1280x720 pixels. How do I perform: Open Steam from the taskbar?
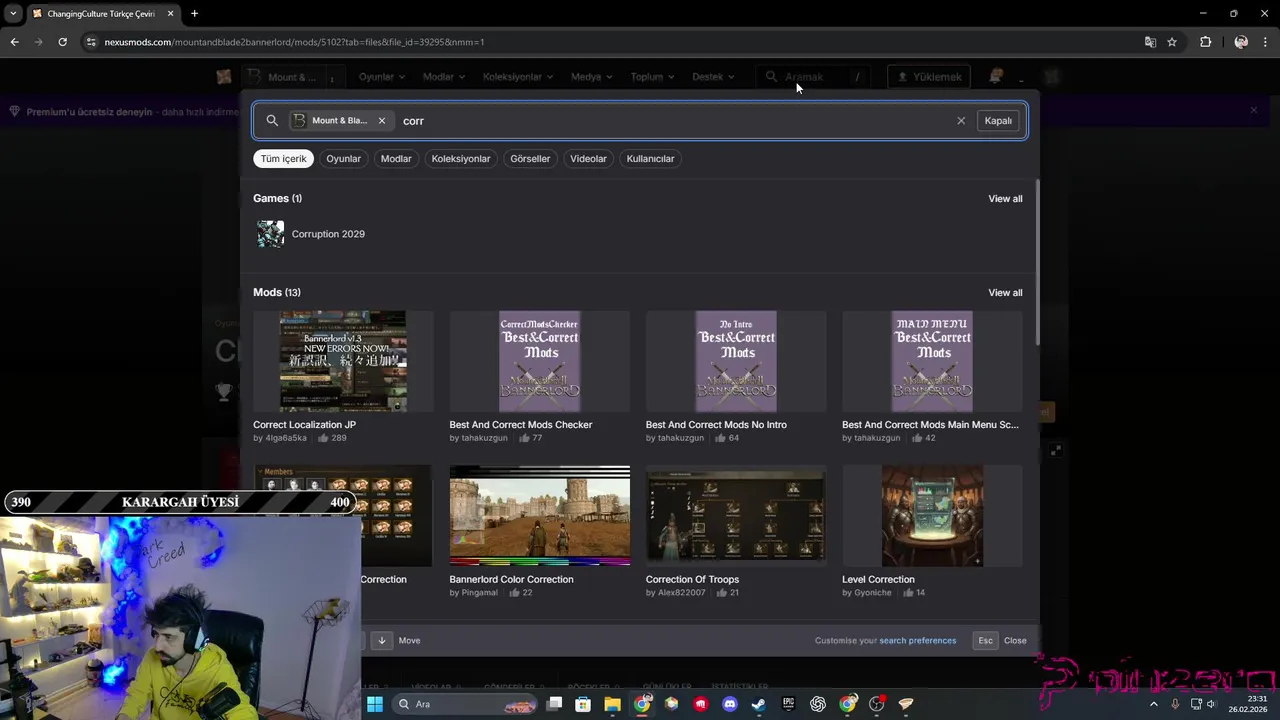click(x=759, y=704)
